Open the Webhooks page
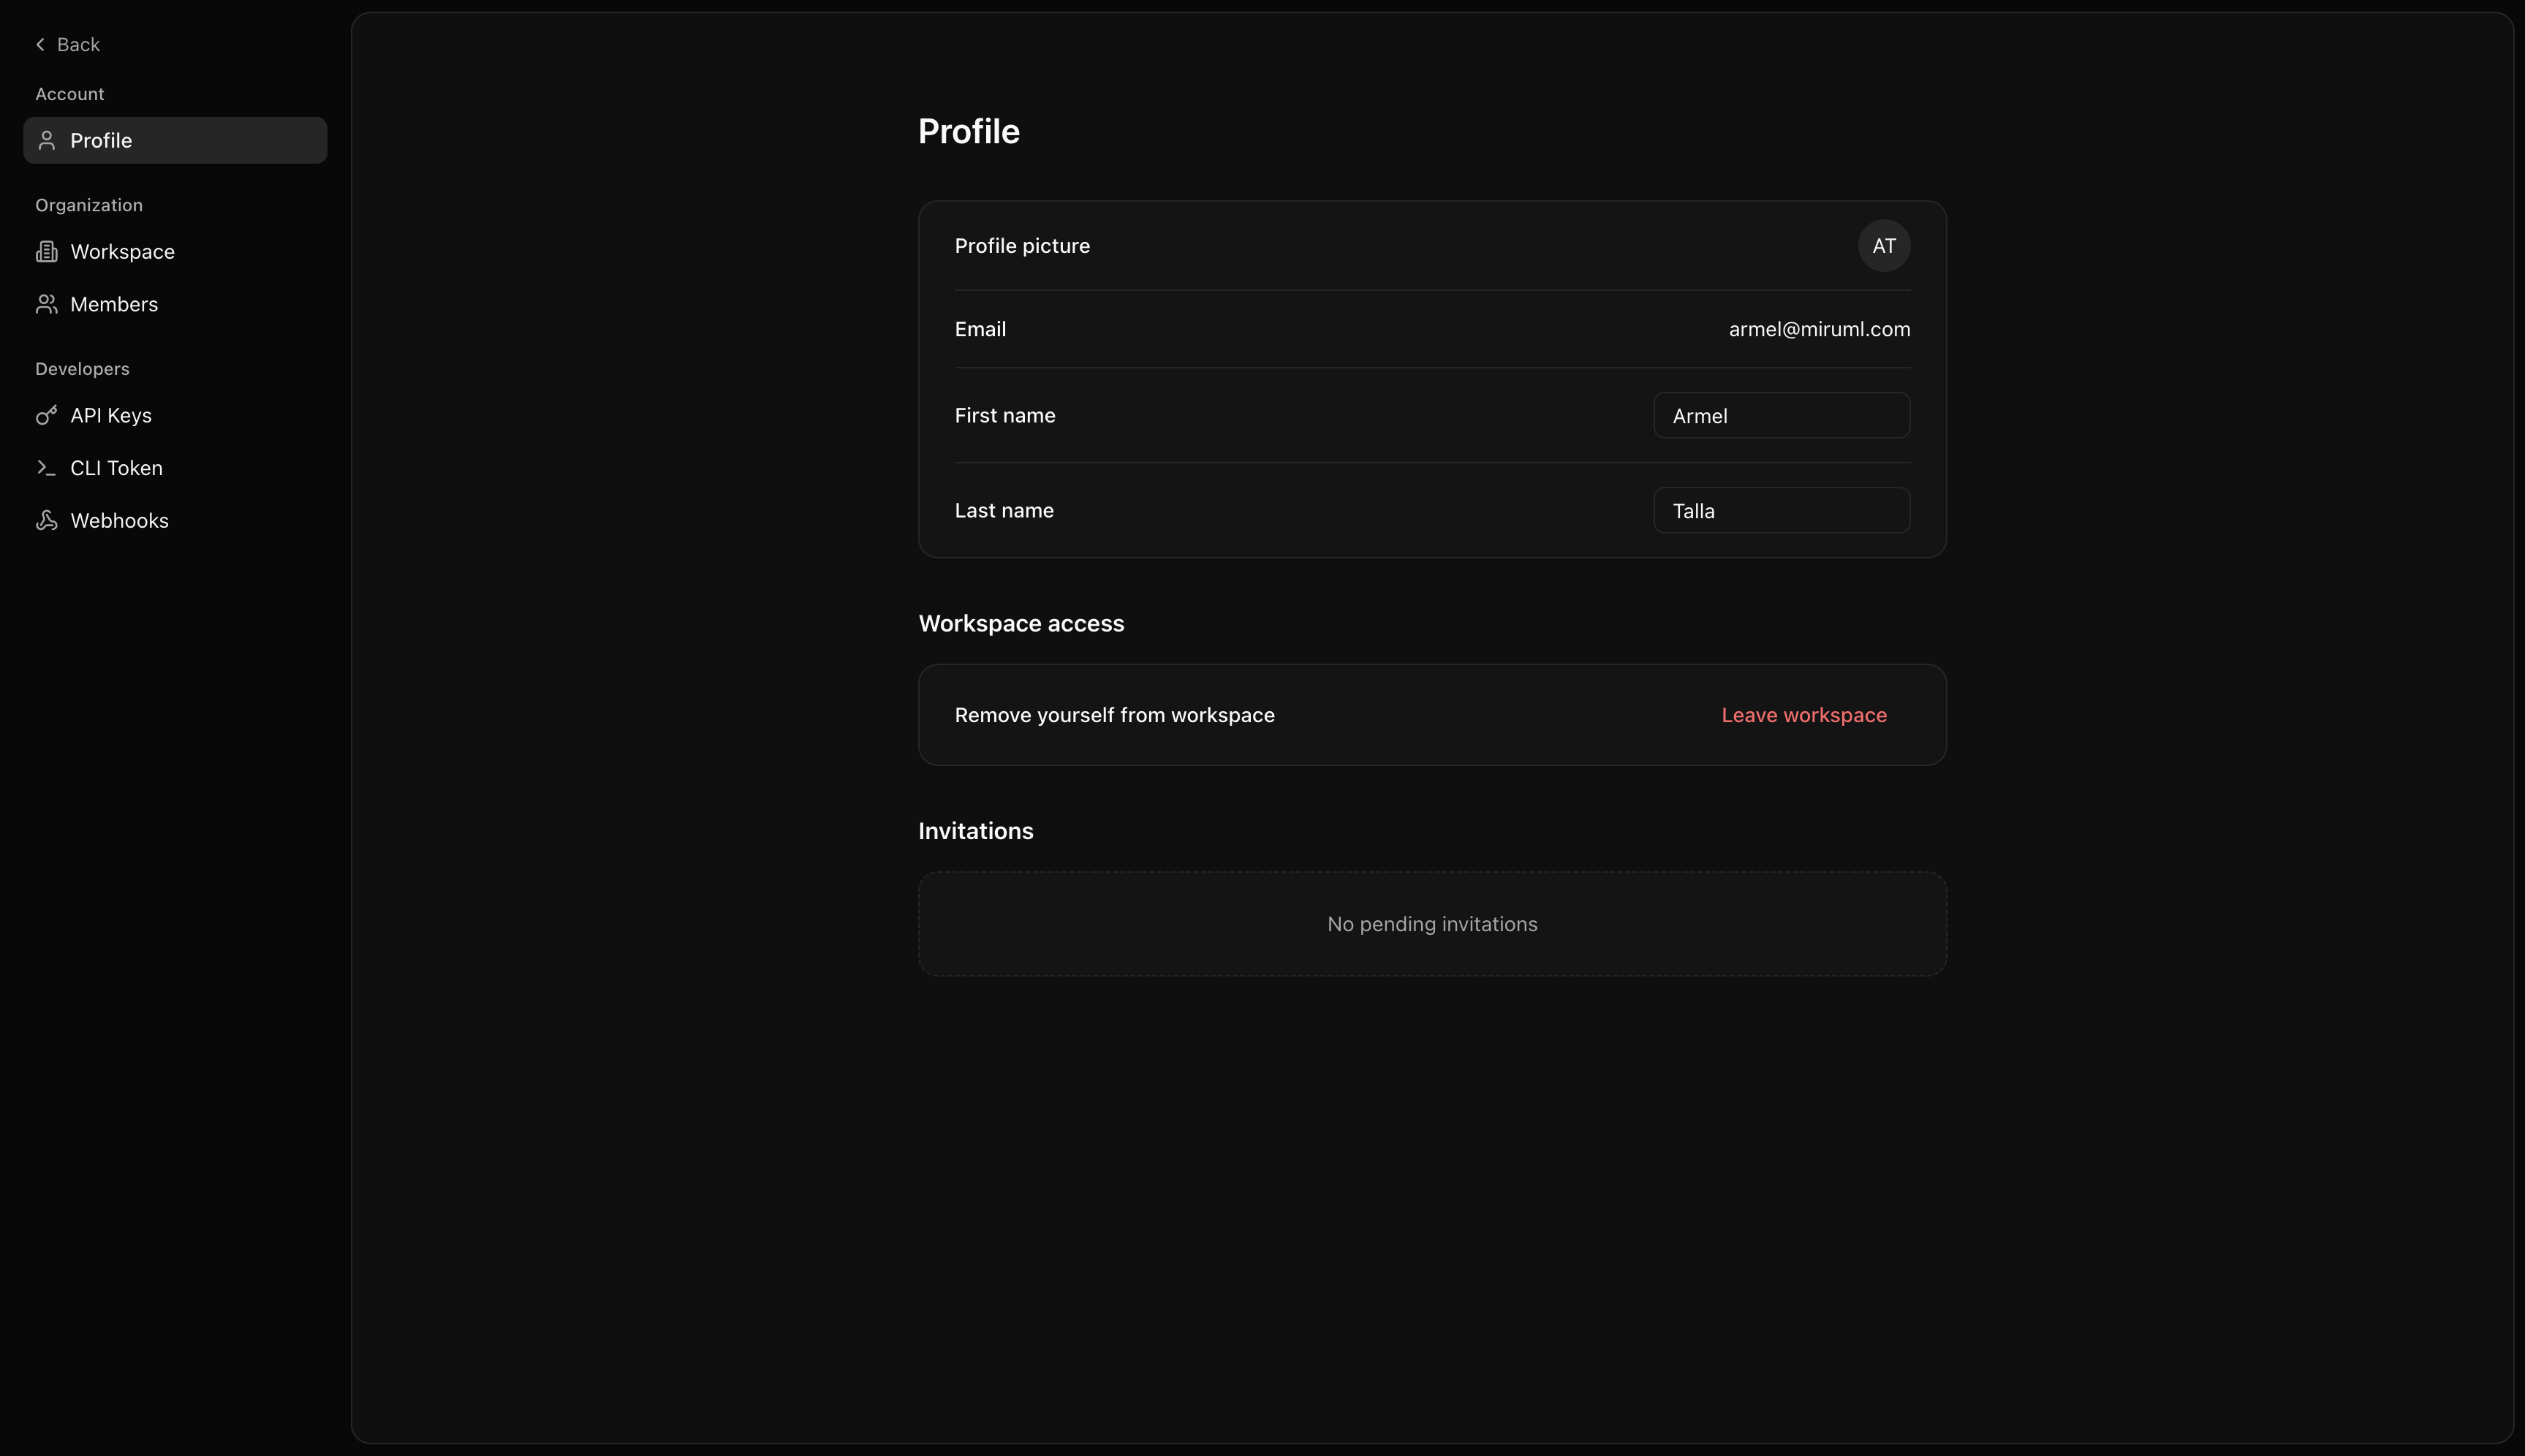 point(119,521)
